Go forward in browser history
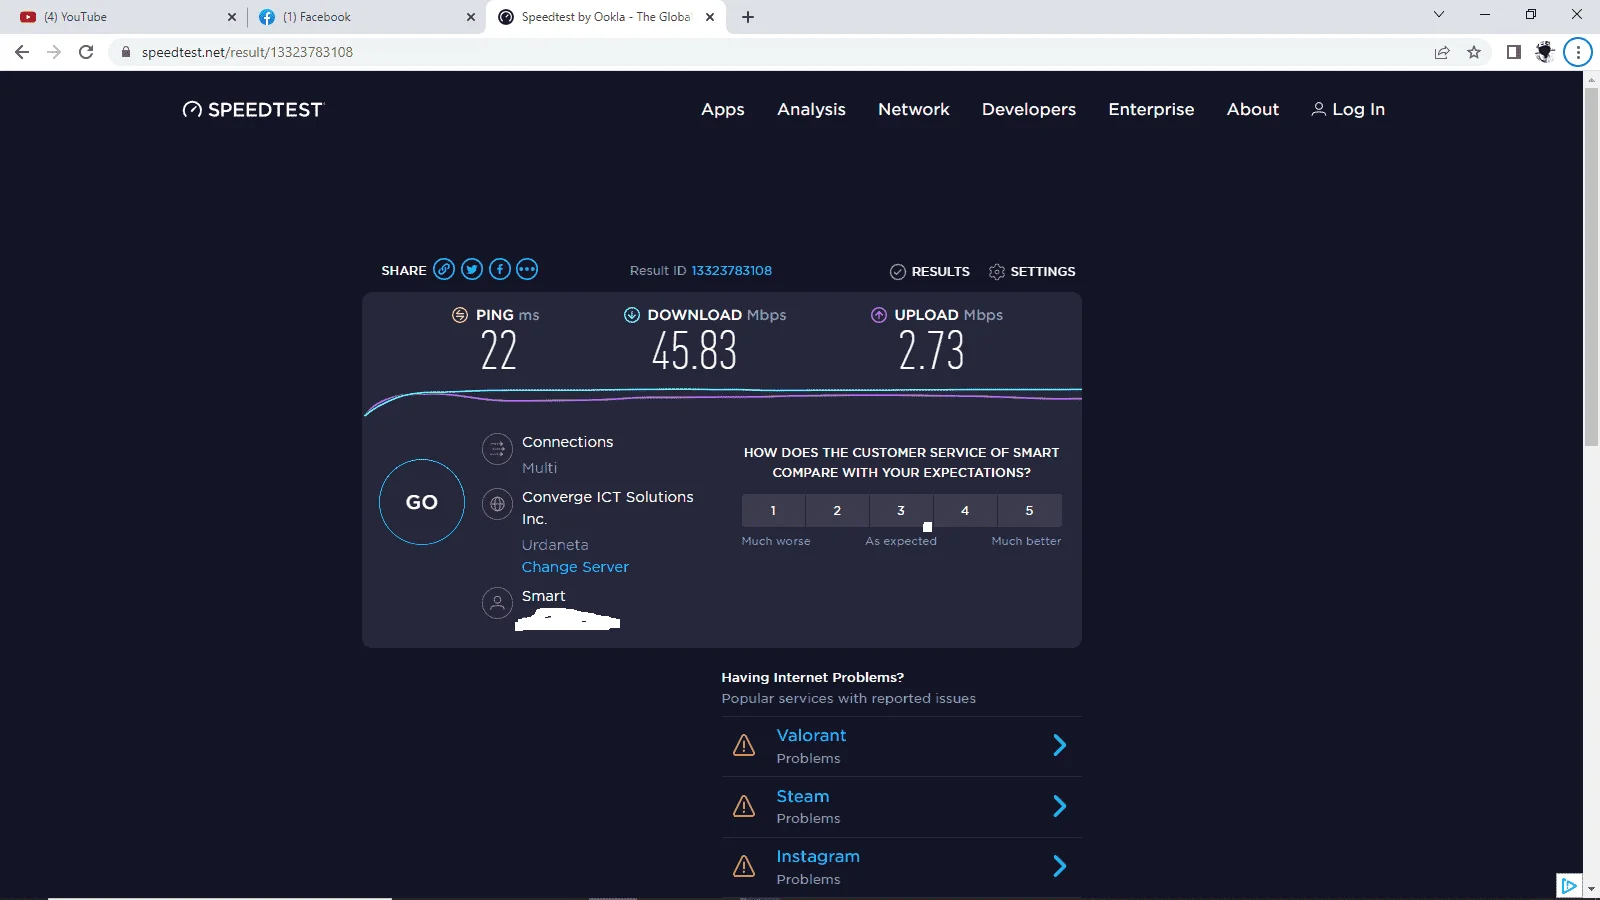 (x=54, y=52)
